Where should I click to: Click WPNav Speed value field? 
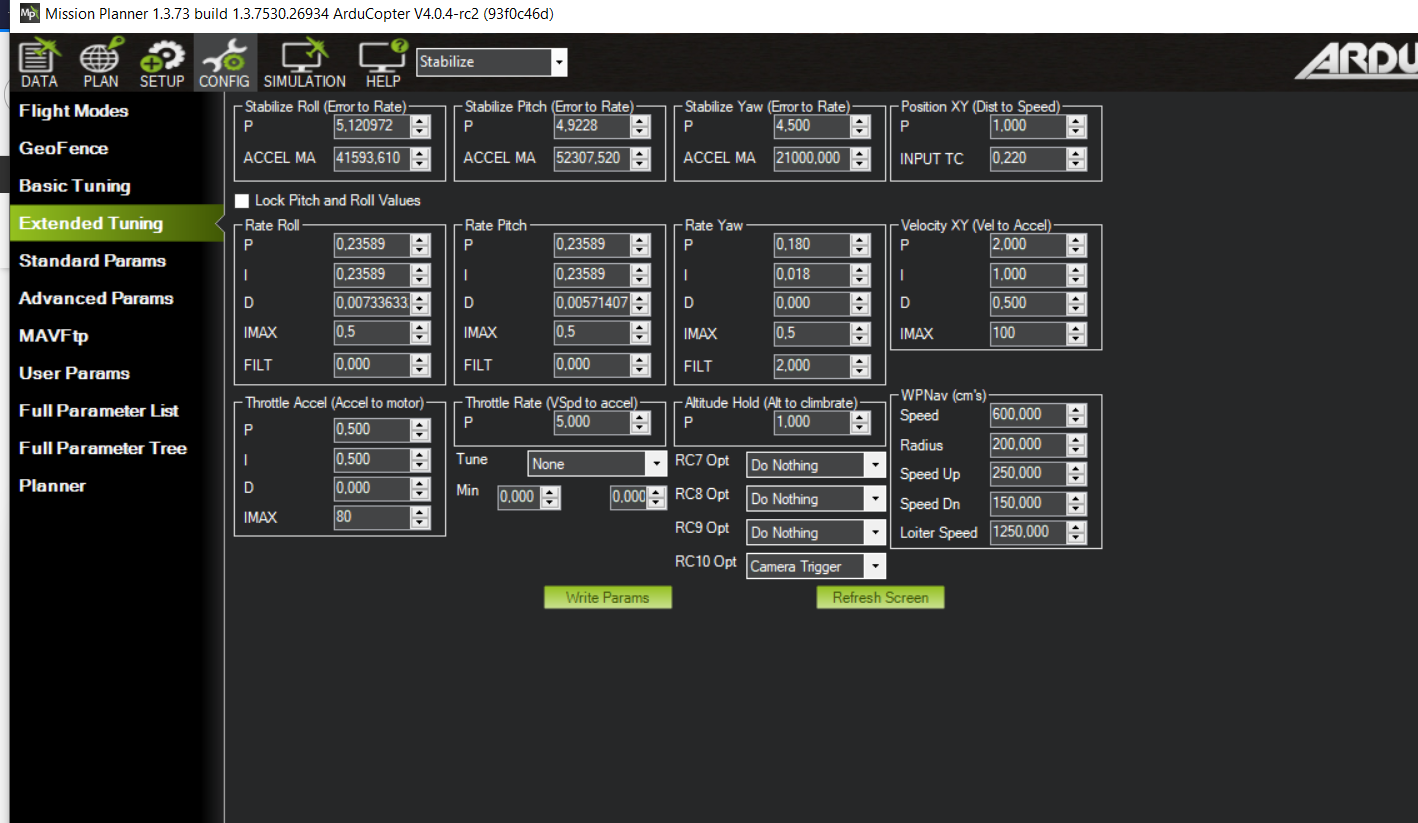[1028, 415]
